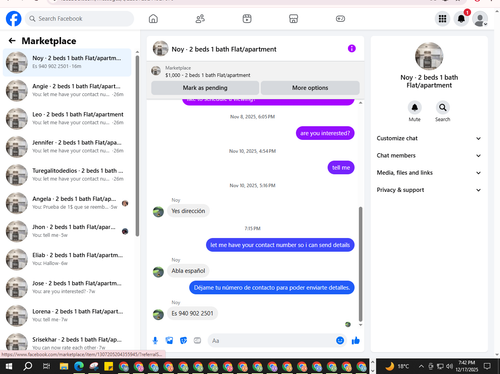The height and width of the screenshot is (374, 500).
Task: Open the taskbar clock and date
Action: coord(467,366)
